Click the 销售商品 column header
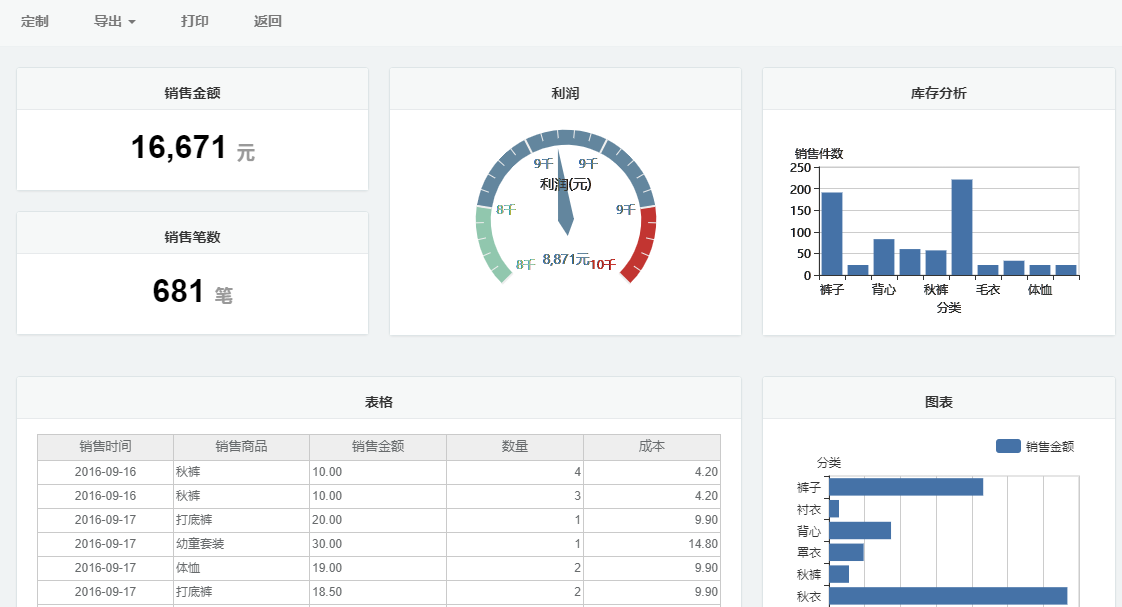The width and height of the screenshot is (1122, 607). click(x=241, y=446)
